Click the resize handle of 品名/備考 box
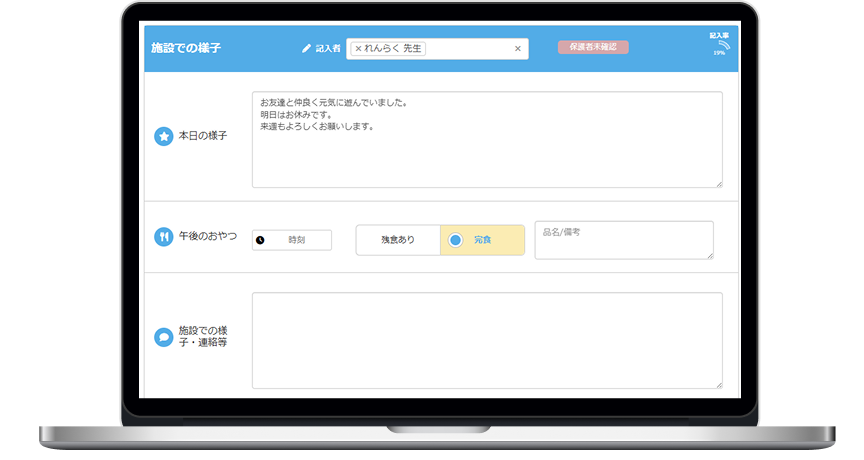 710,256
